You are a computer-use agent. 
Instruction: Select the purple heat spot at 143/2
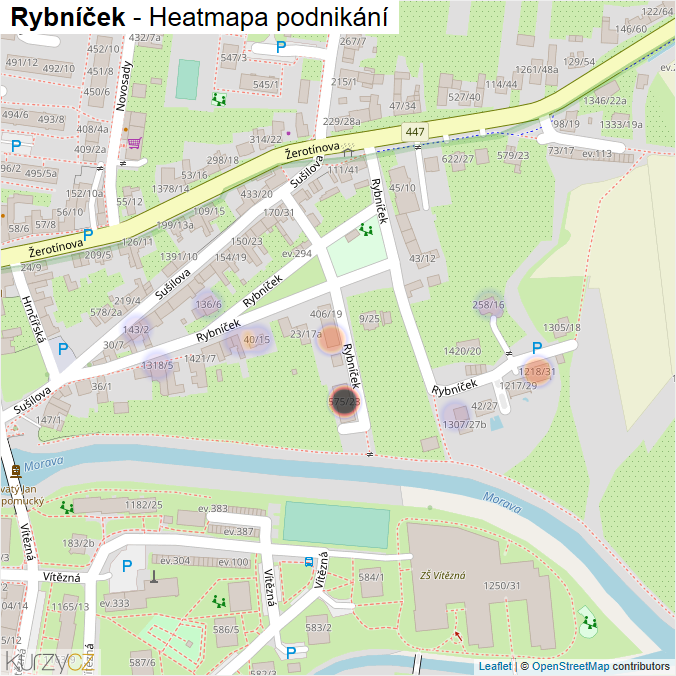[x=136, y=330]
